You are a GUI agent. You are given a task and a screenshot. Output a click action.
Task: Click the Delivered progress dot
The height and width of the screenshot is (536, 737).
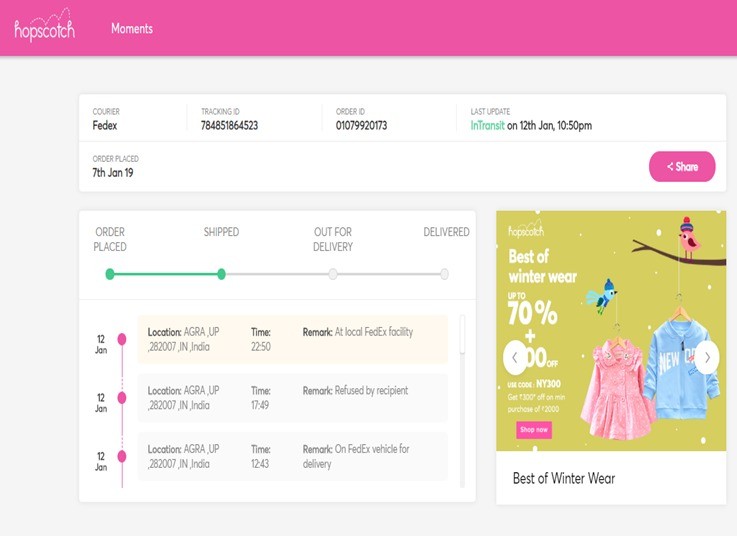tap(444, 274)
